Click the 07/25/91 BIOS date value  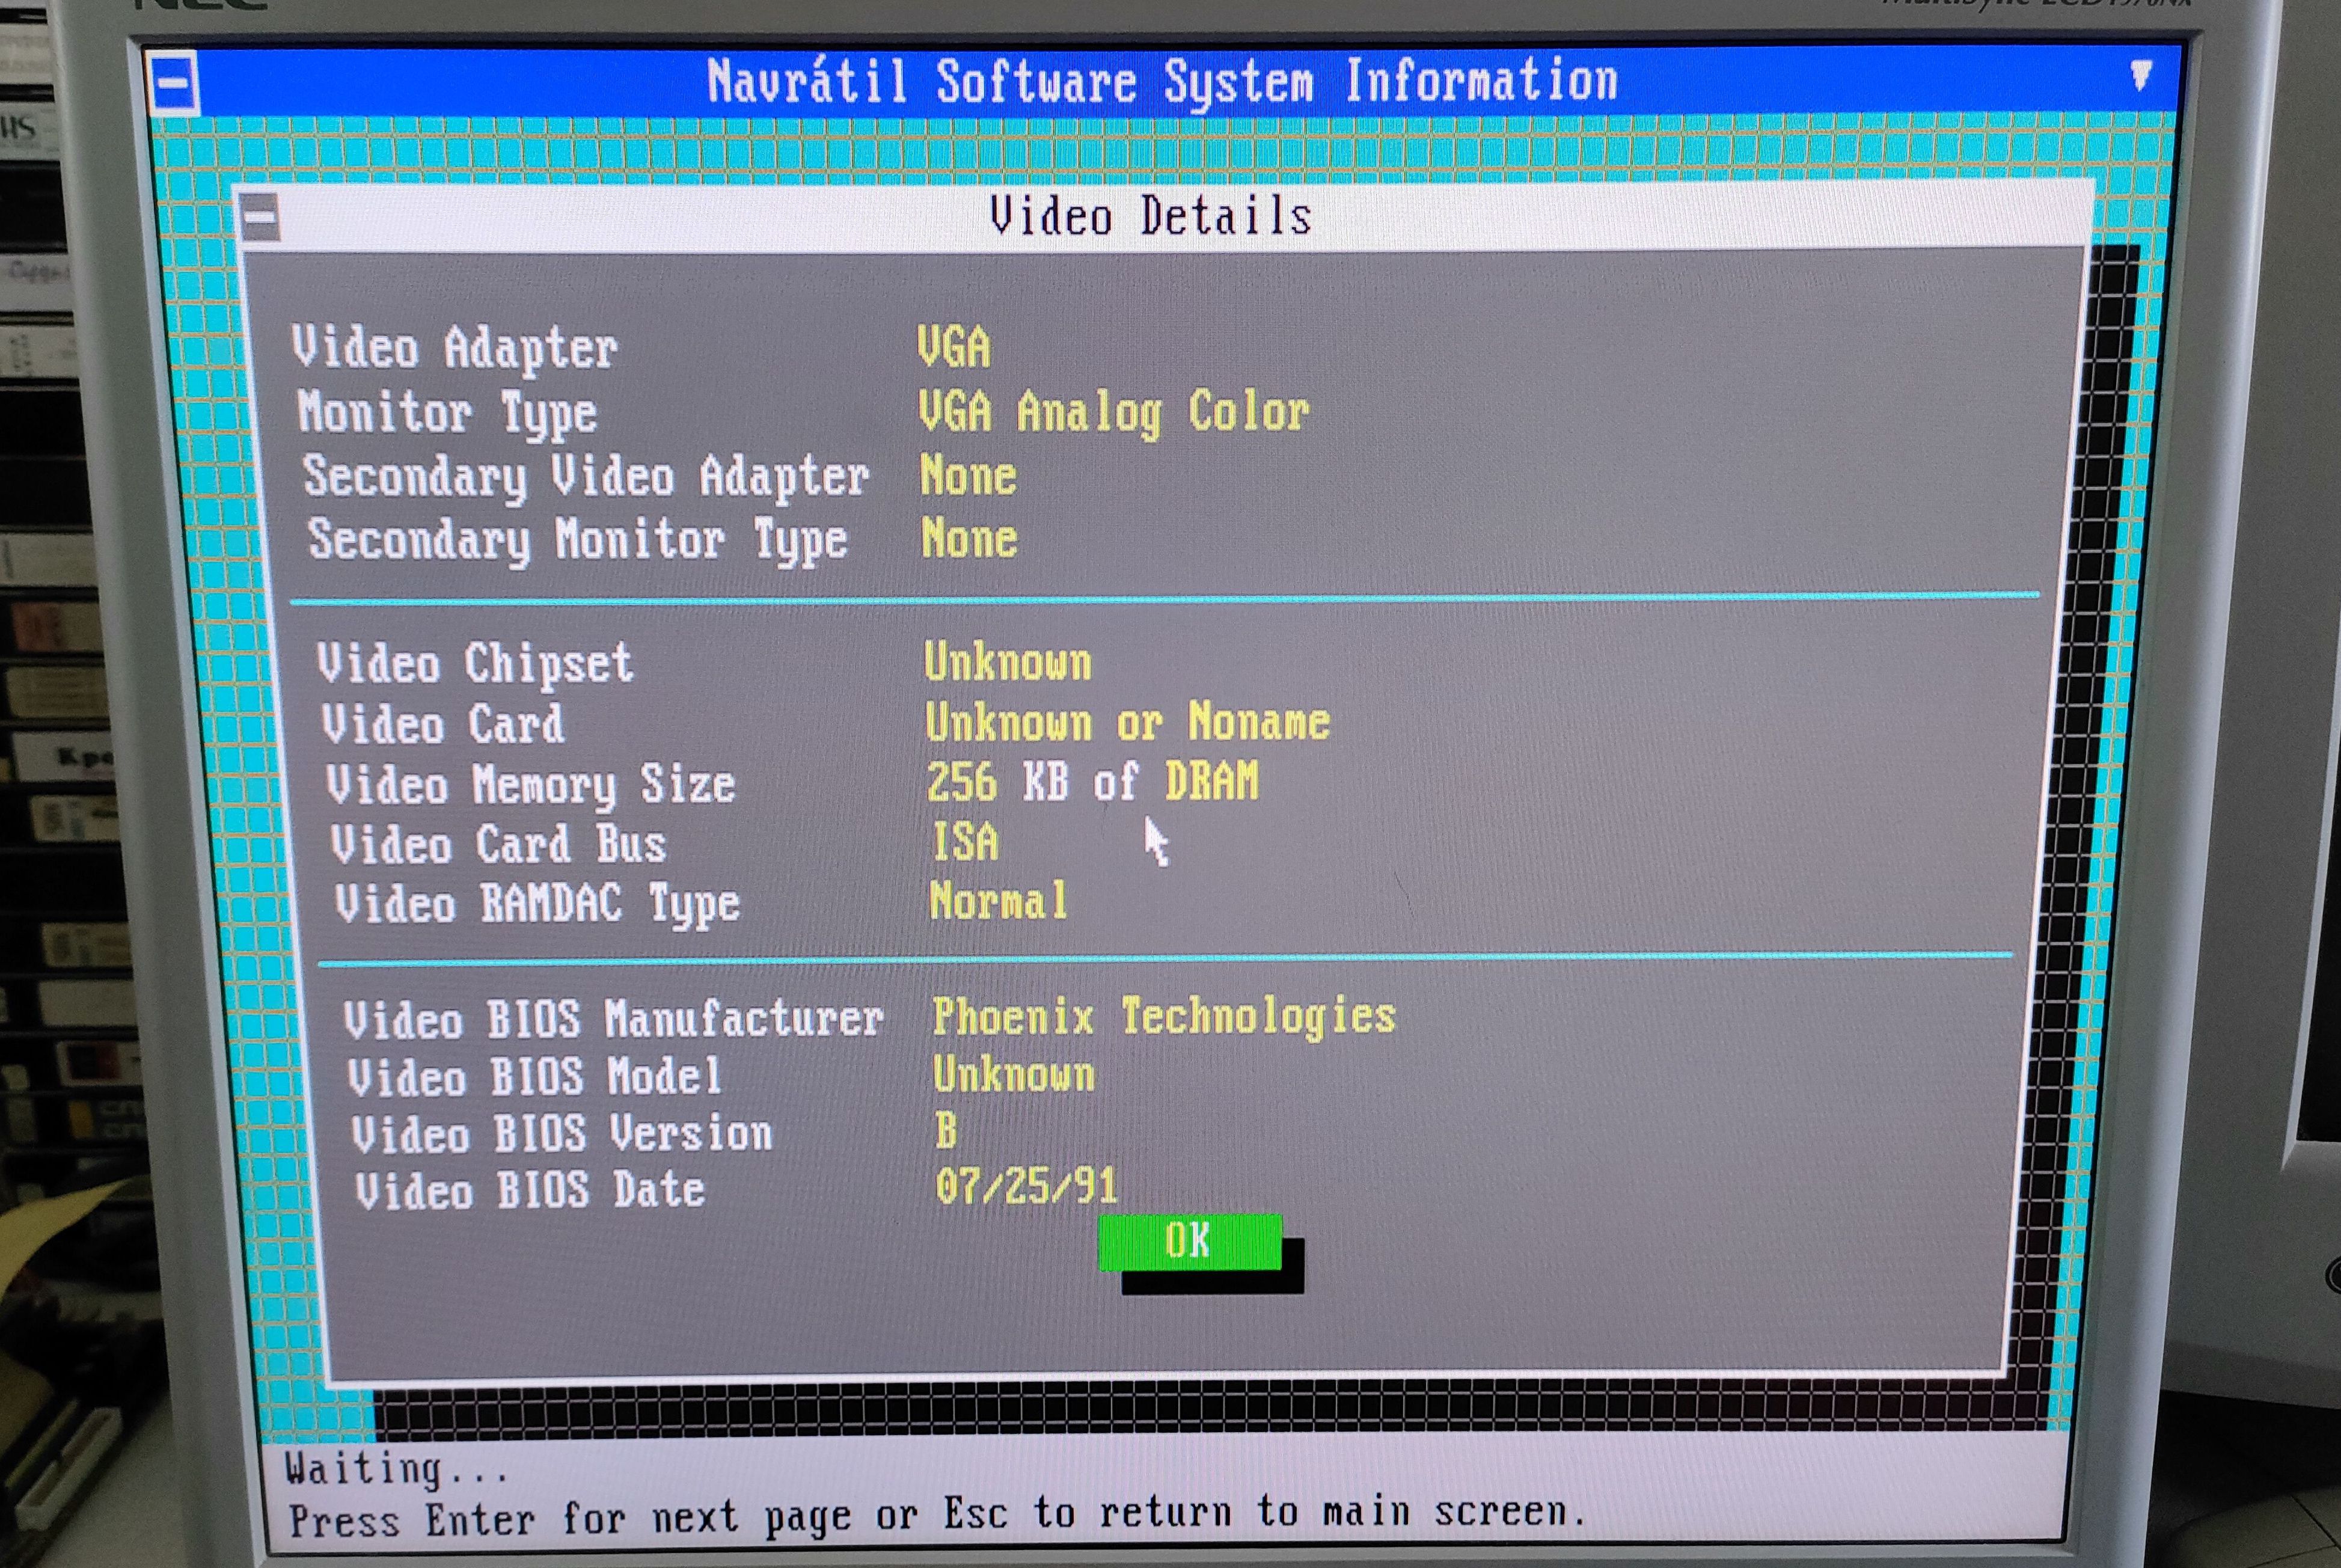[x=1026, y=1187]
